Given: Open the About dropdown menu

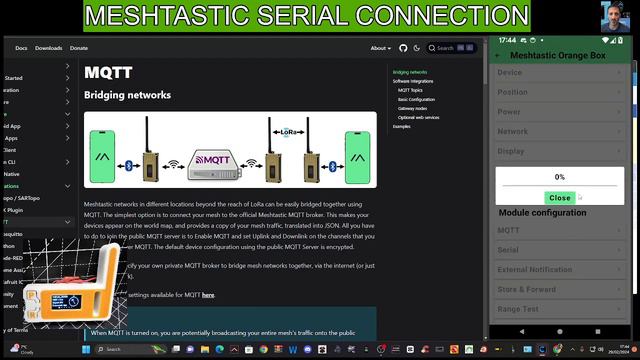Looking at the screenshot, I should click(x=380, y=48).
